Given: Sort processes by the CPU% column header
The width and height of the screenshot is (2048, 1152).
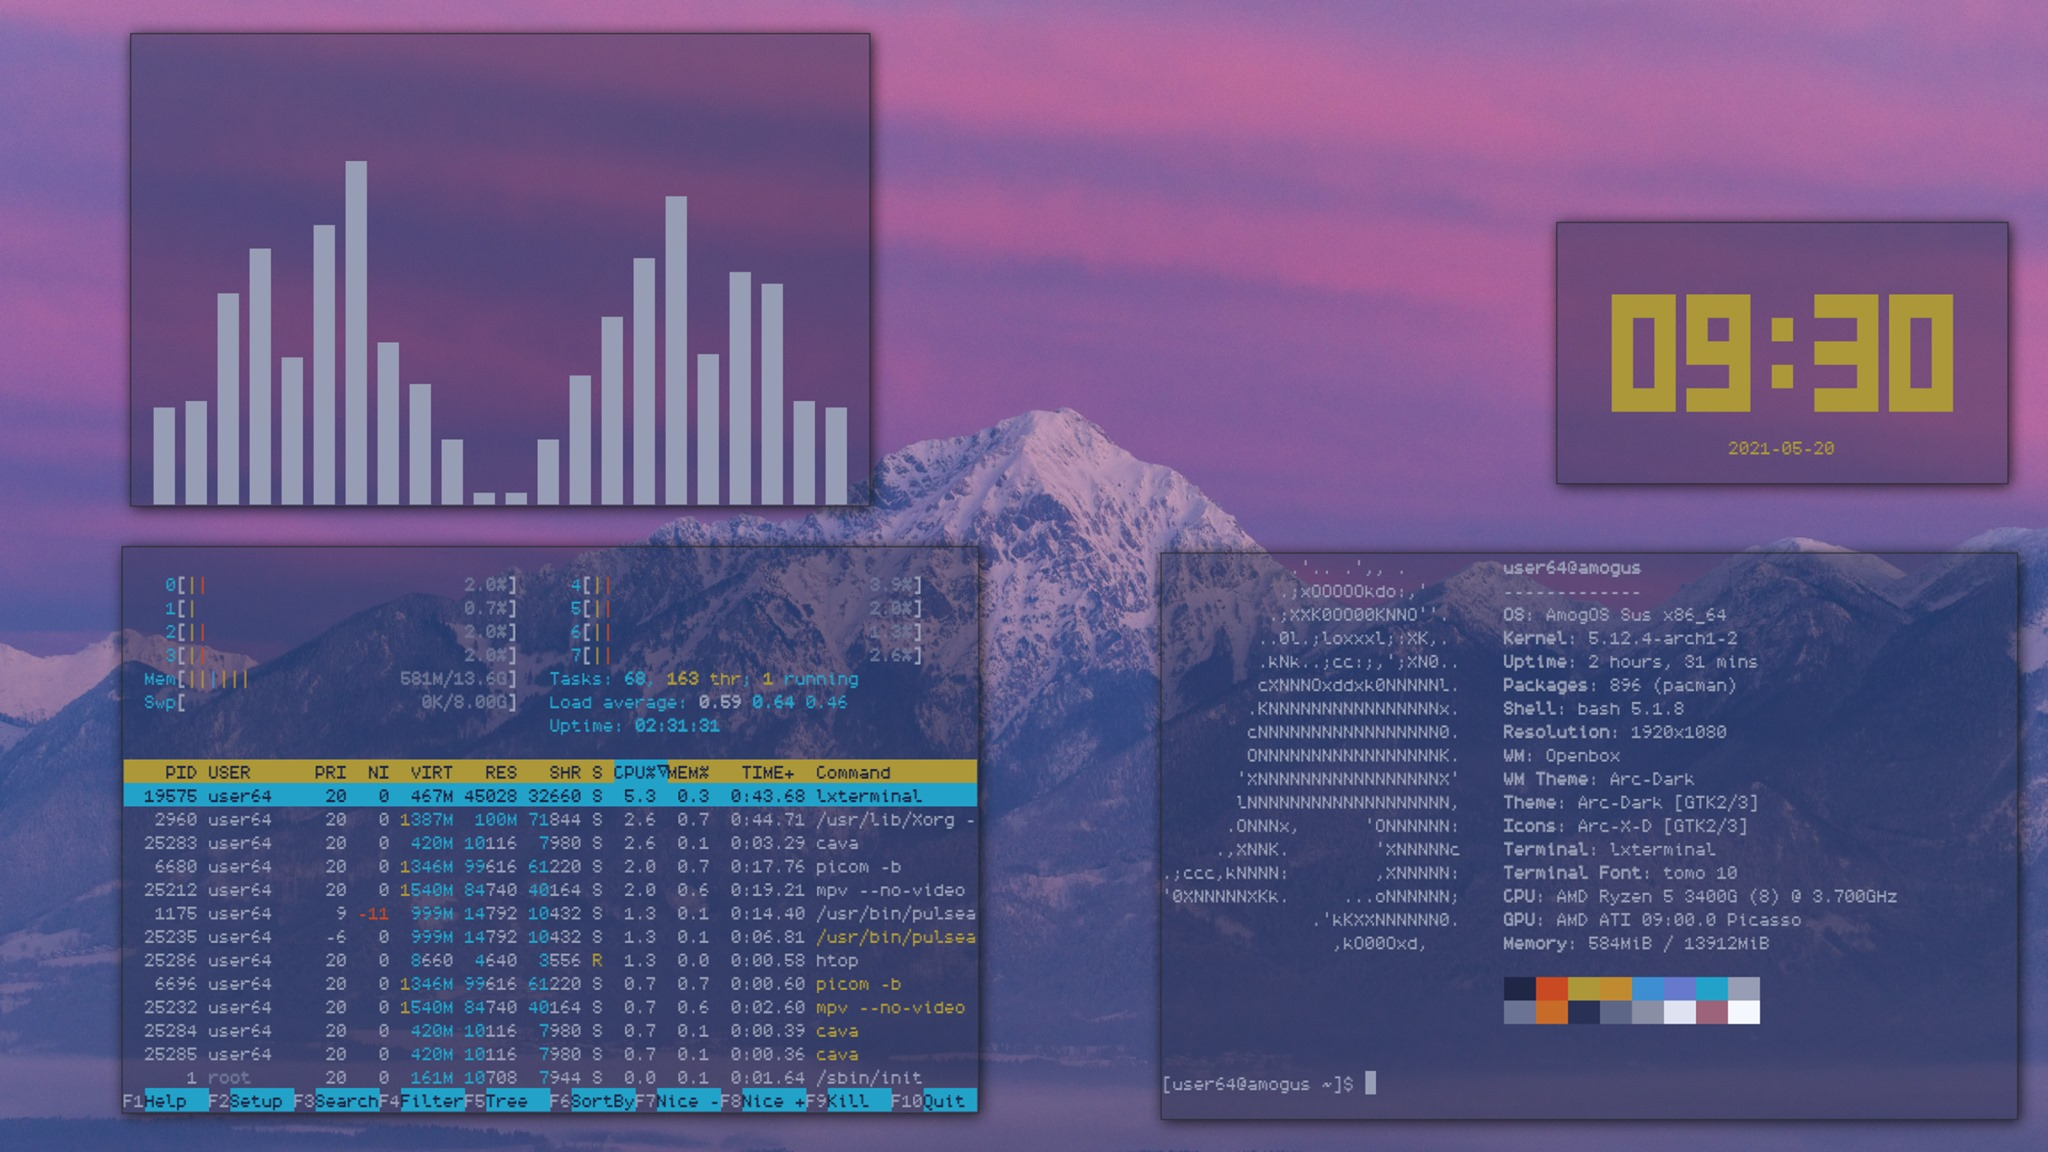Looking at the screenshot, I should [x=637, y=772].
